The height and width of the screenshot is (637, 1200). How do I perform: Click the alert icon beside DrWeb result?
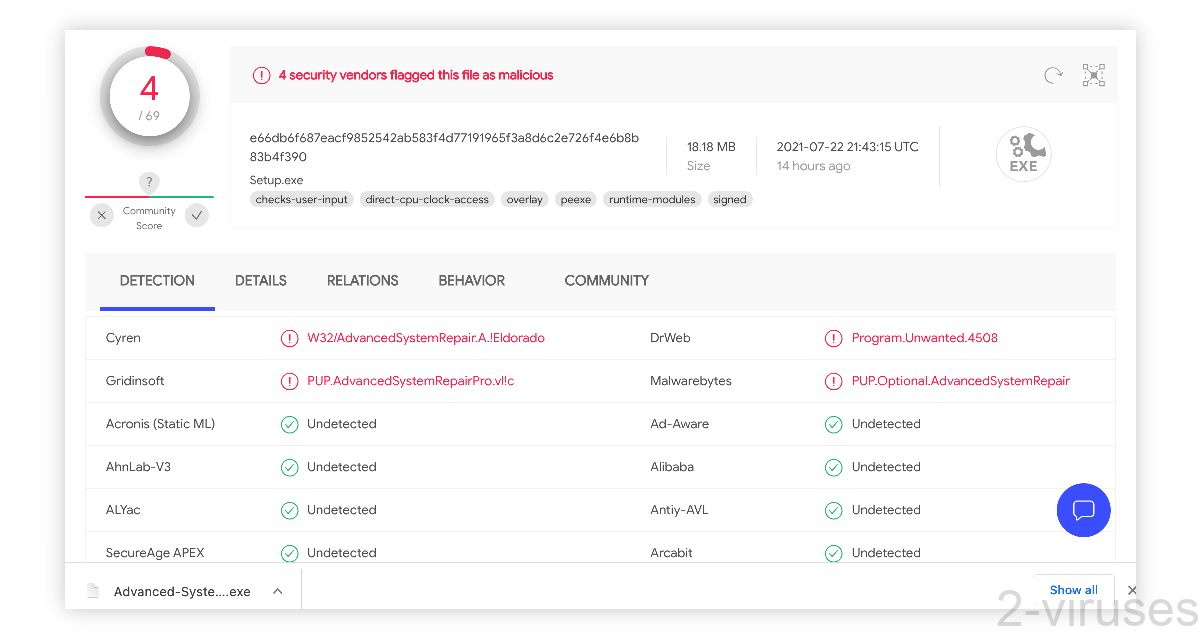pyautogui.click(x=833, y=338)
